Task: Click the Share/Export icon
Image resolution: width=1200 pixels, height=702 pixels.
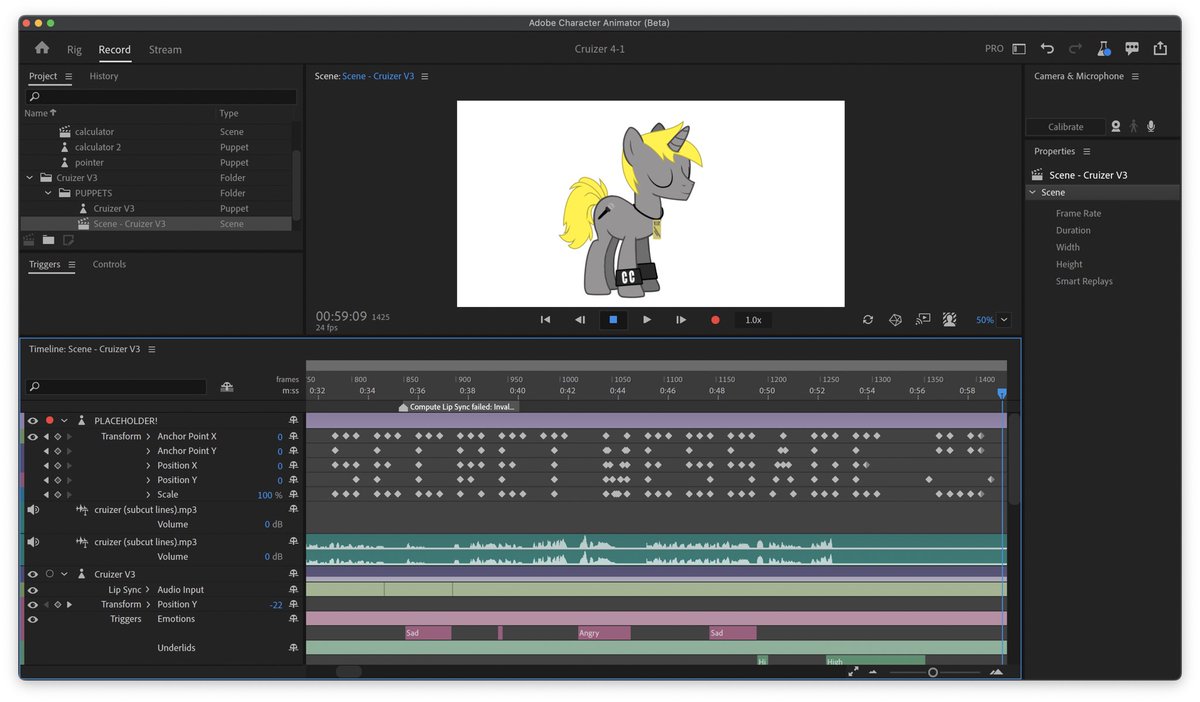Action: click(x=1160, y=47)
